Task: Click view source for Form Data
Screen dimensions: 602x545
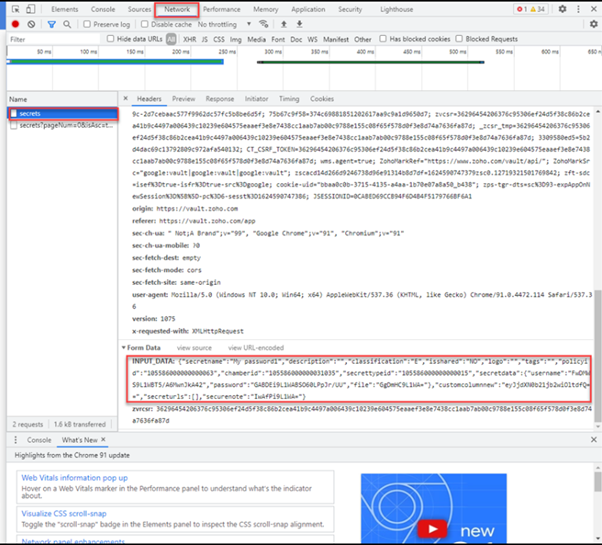Action: click(194, 348)
